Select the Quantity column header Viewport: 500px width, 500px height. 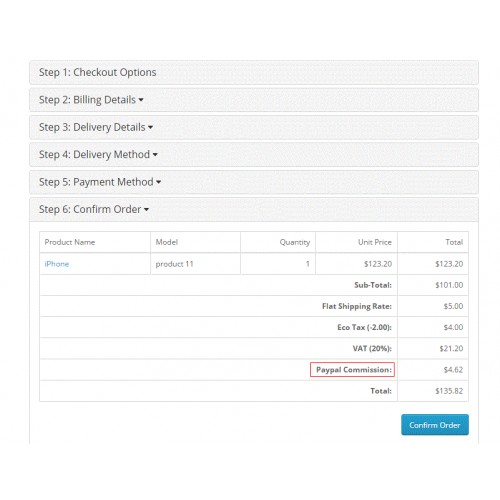tap(295, 242)
